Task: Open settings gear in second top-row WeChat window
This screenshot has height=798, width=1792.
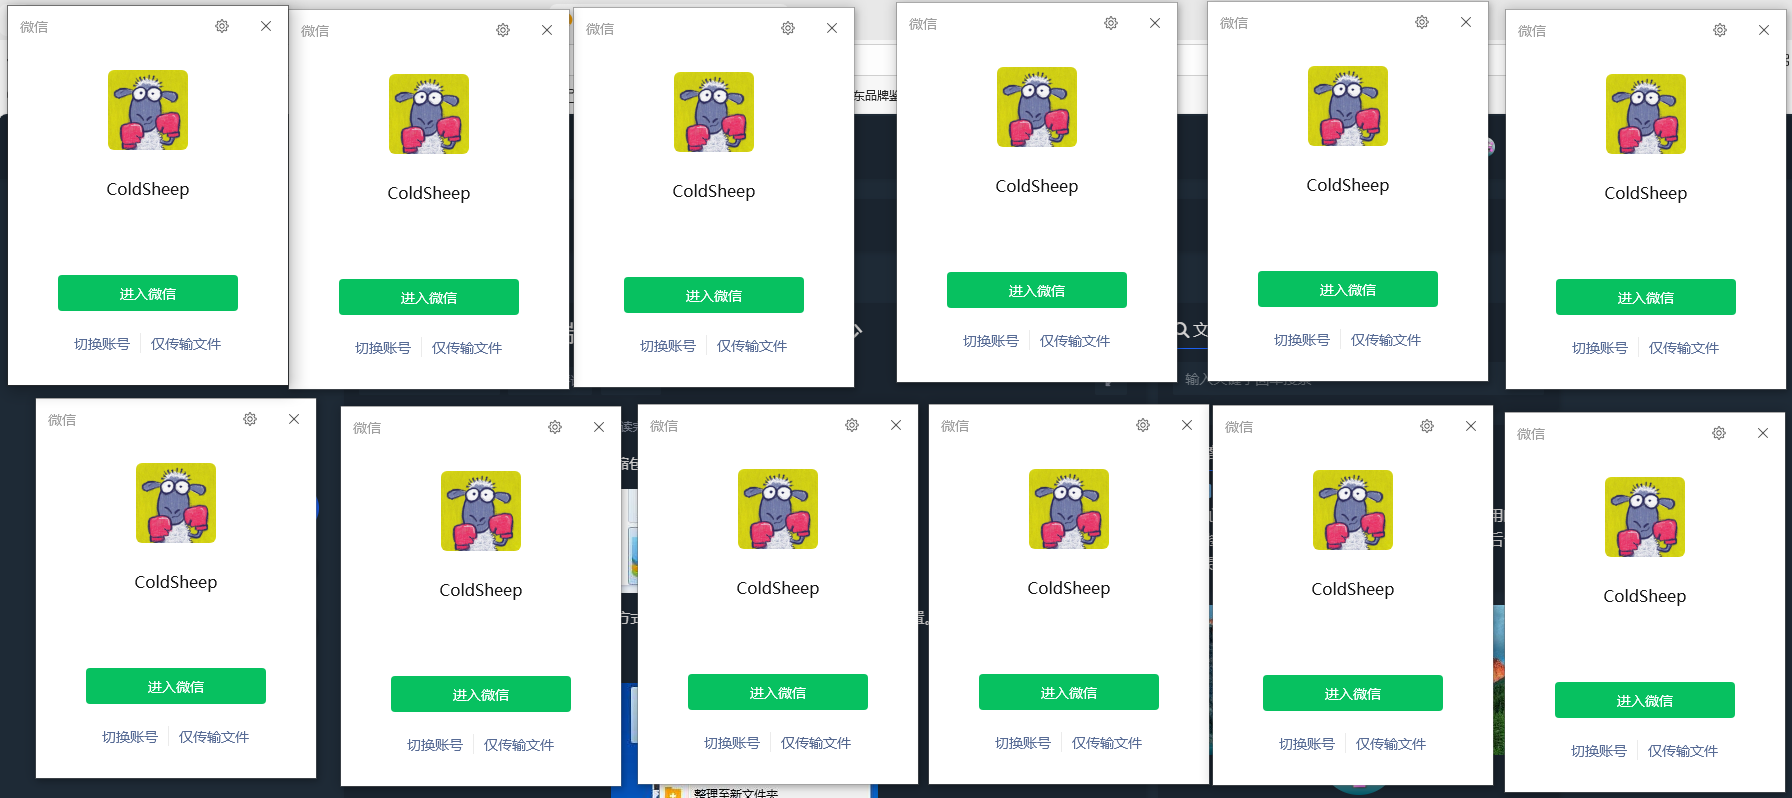Action: (x=503, y=30)
